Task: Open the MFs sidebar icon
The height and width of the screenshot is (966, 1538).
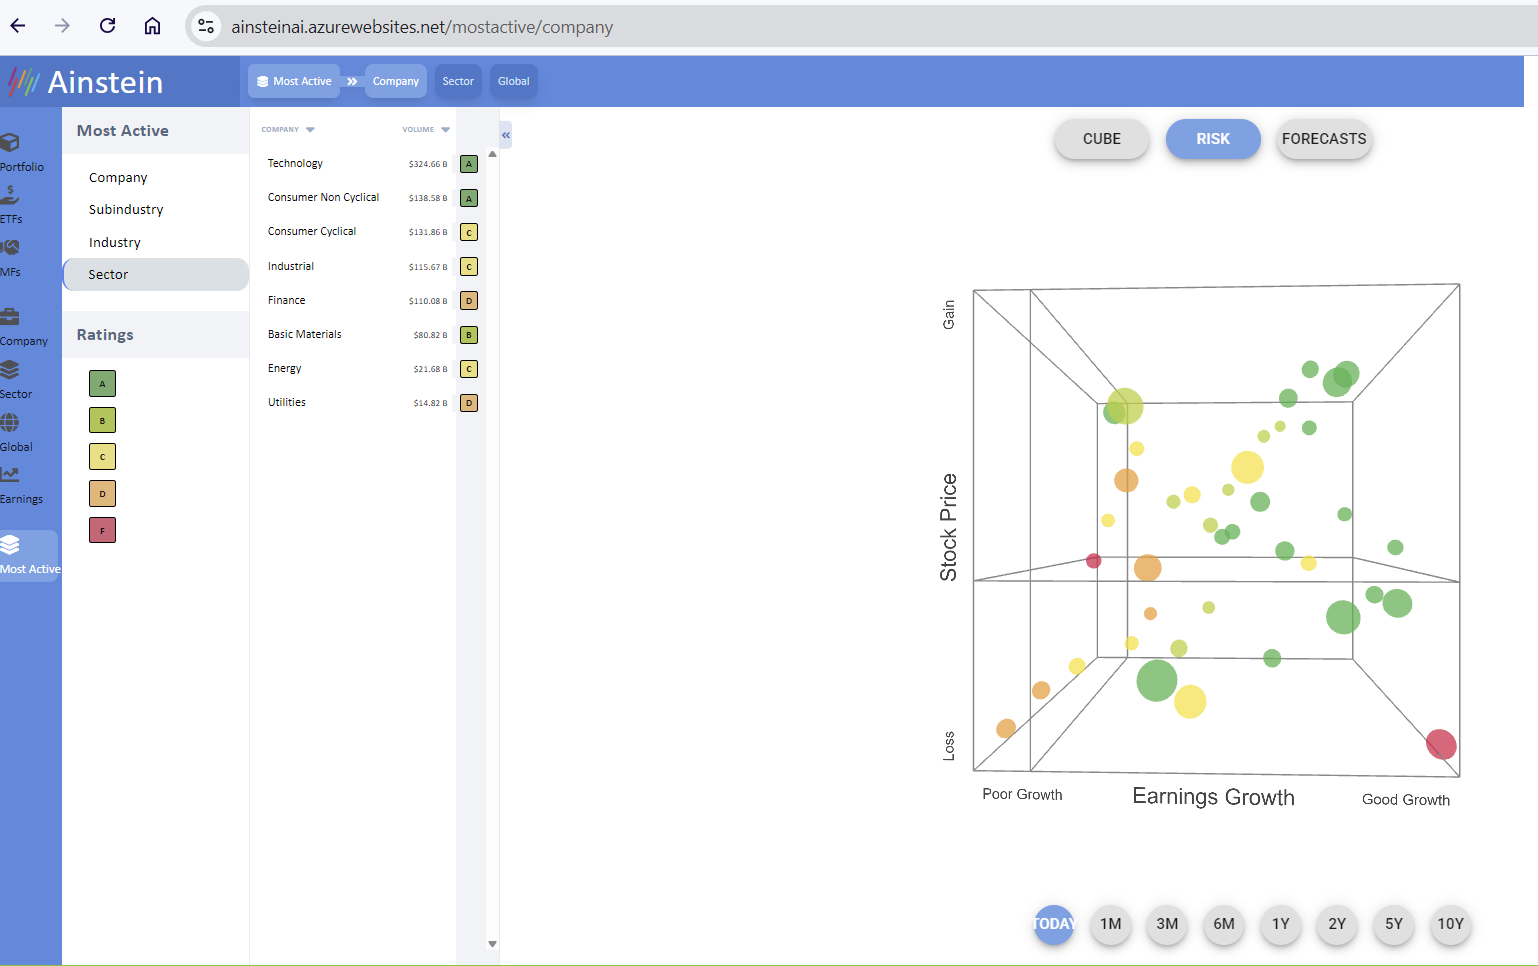Action: (10, 248)
